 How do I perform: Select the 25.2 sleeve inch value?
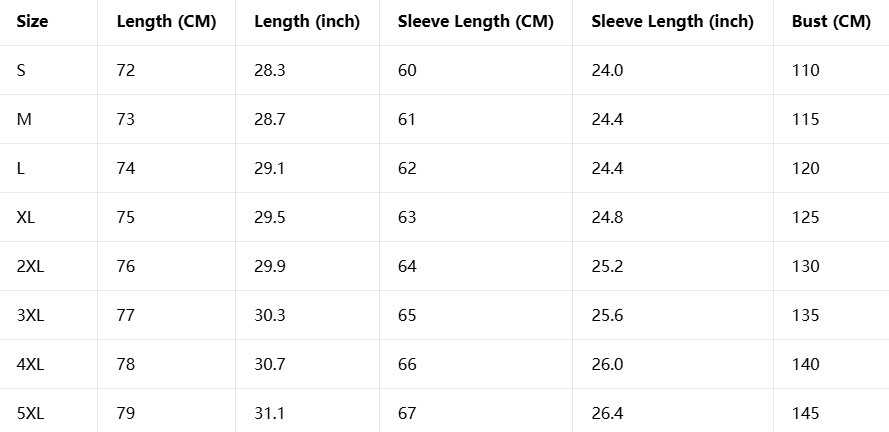[x=607, y=266]
